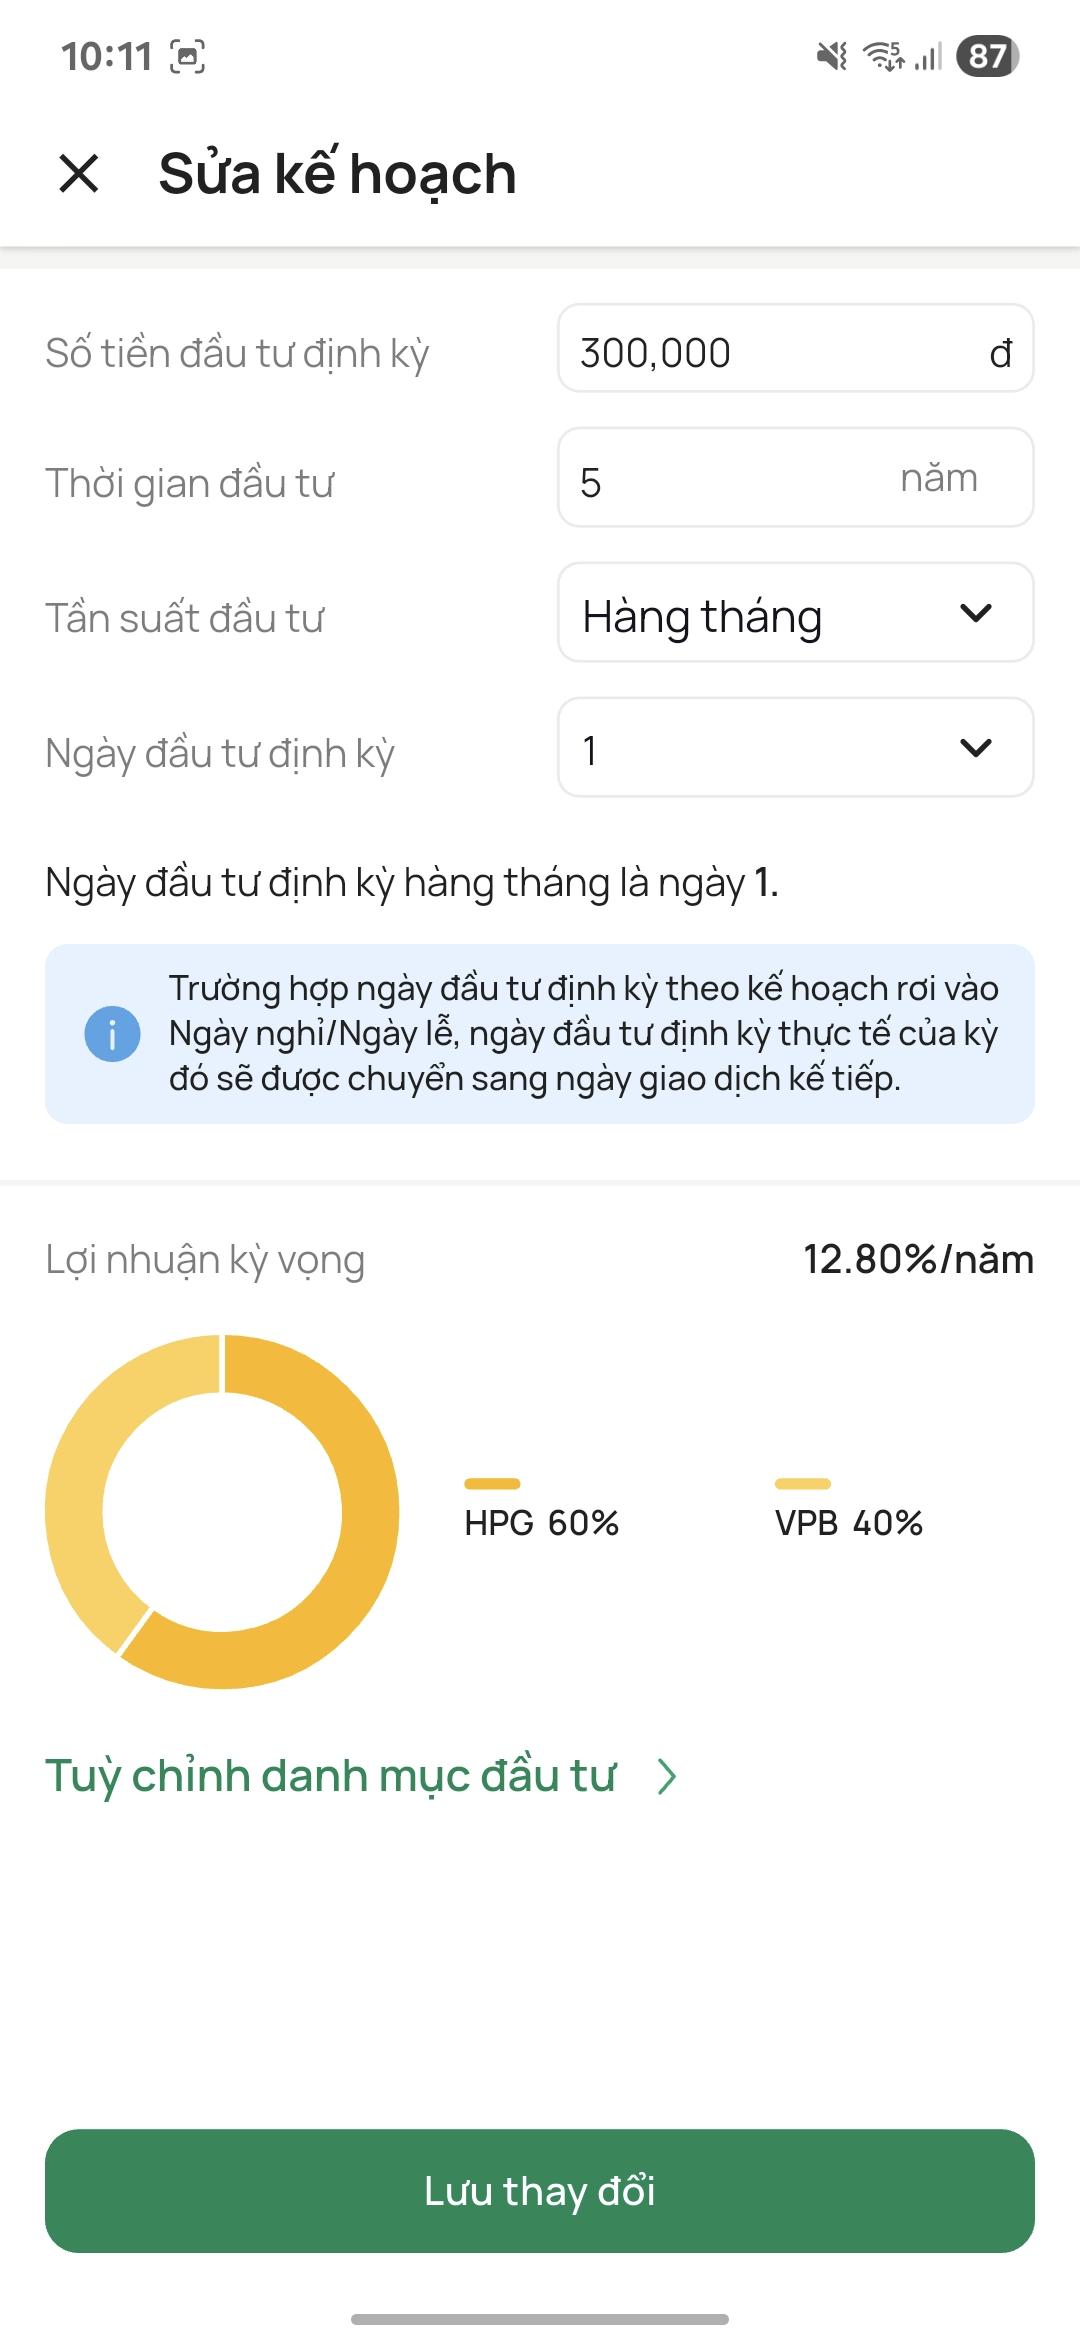Image resolution: width=1080 pixels, height=2340 pixels.
Task: Tap the mobile signal strength icon
Action: [x=925, y=58]
